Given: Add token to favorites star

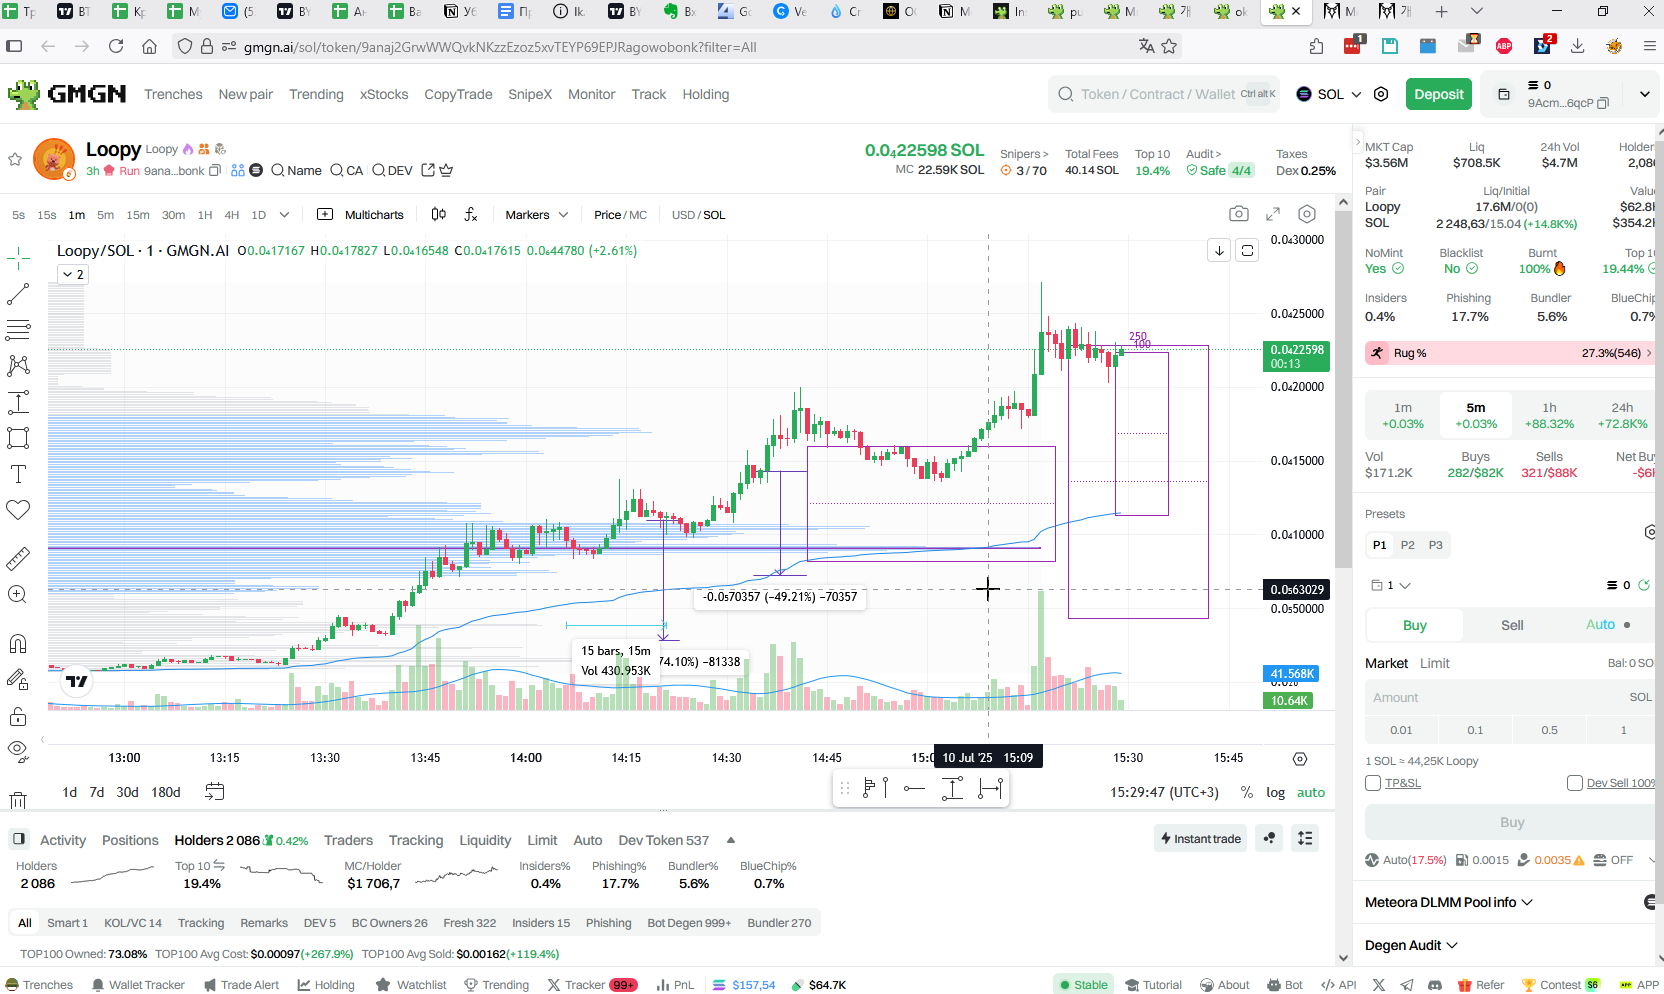Looking at the screenshot, I should (15, 159).
